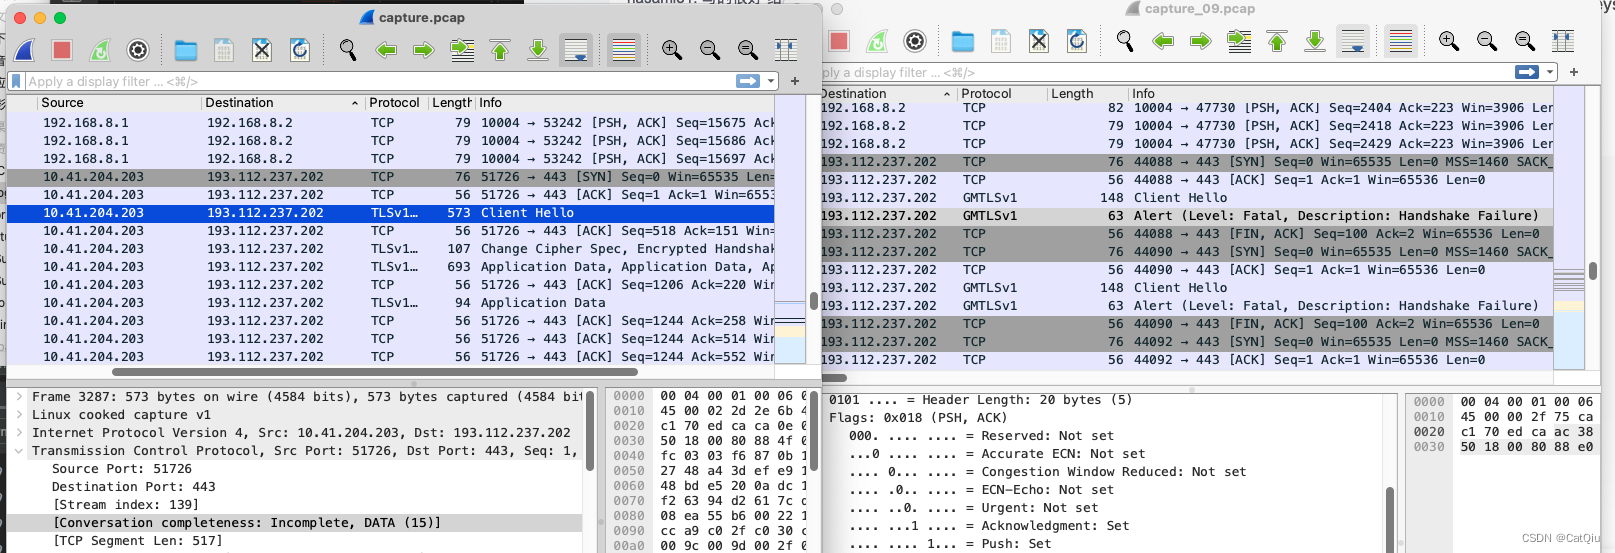Add display filter button in capture_09.pcap
Viewport: 1615px width, 553px height.
click(1574, 72)
